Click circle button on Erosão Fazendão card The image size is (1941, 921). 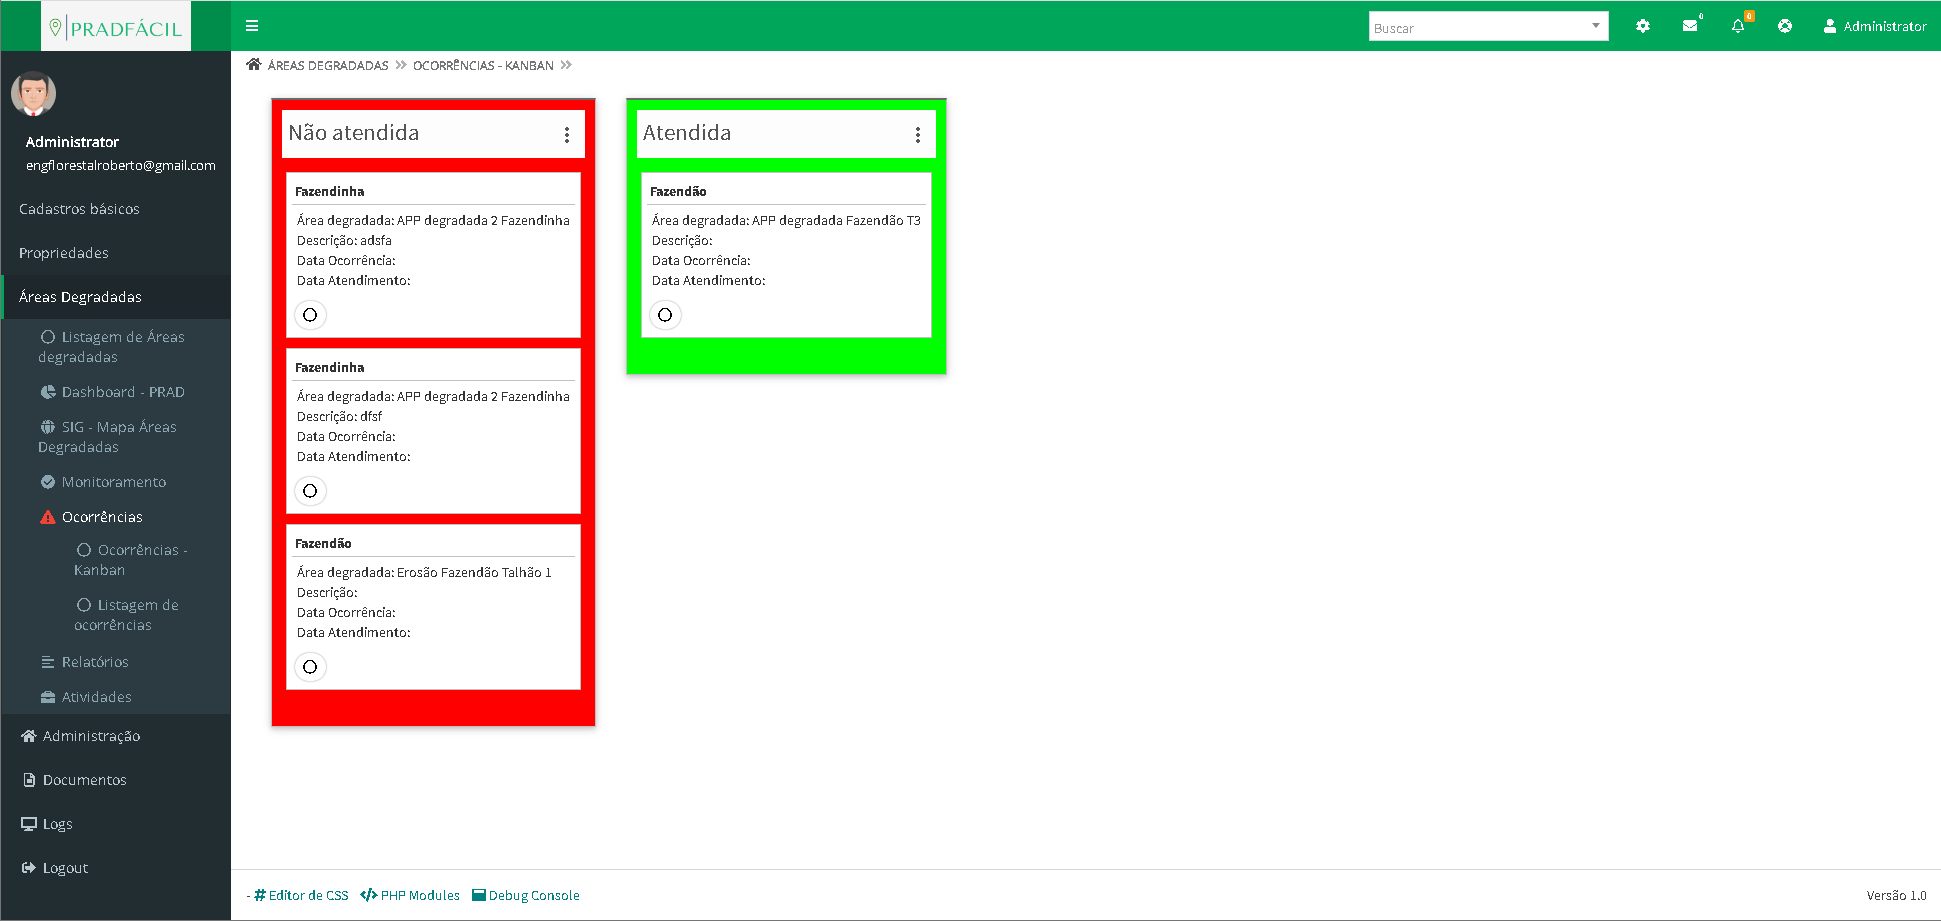click(x=310, y=667)
